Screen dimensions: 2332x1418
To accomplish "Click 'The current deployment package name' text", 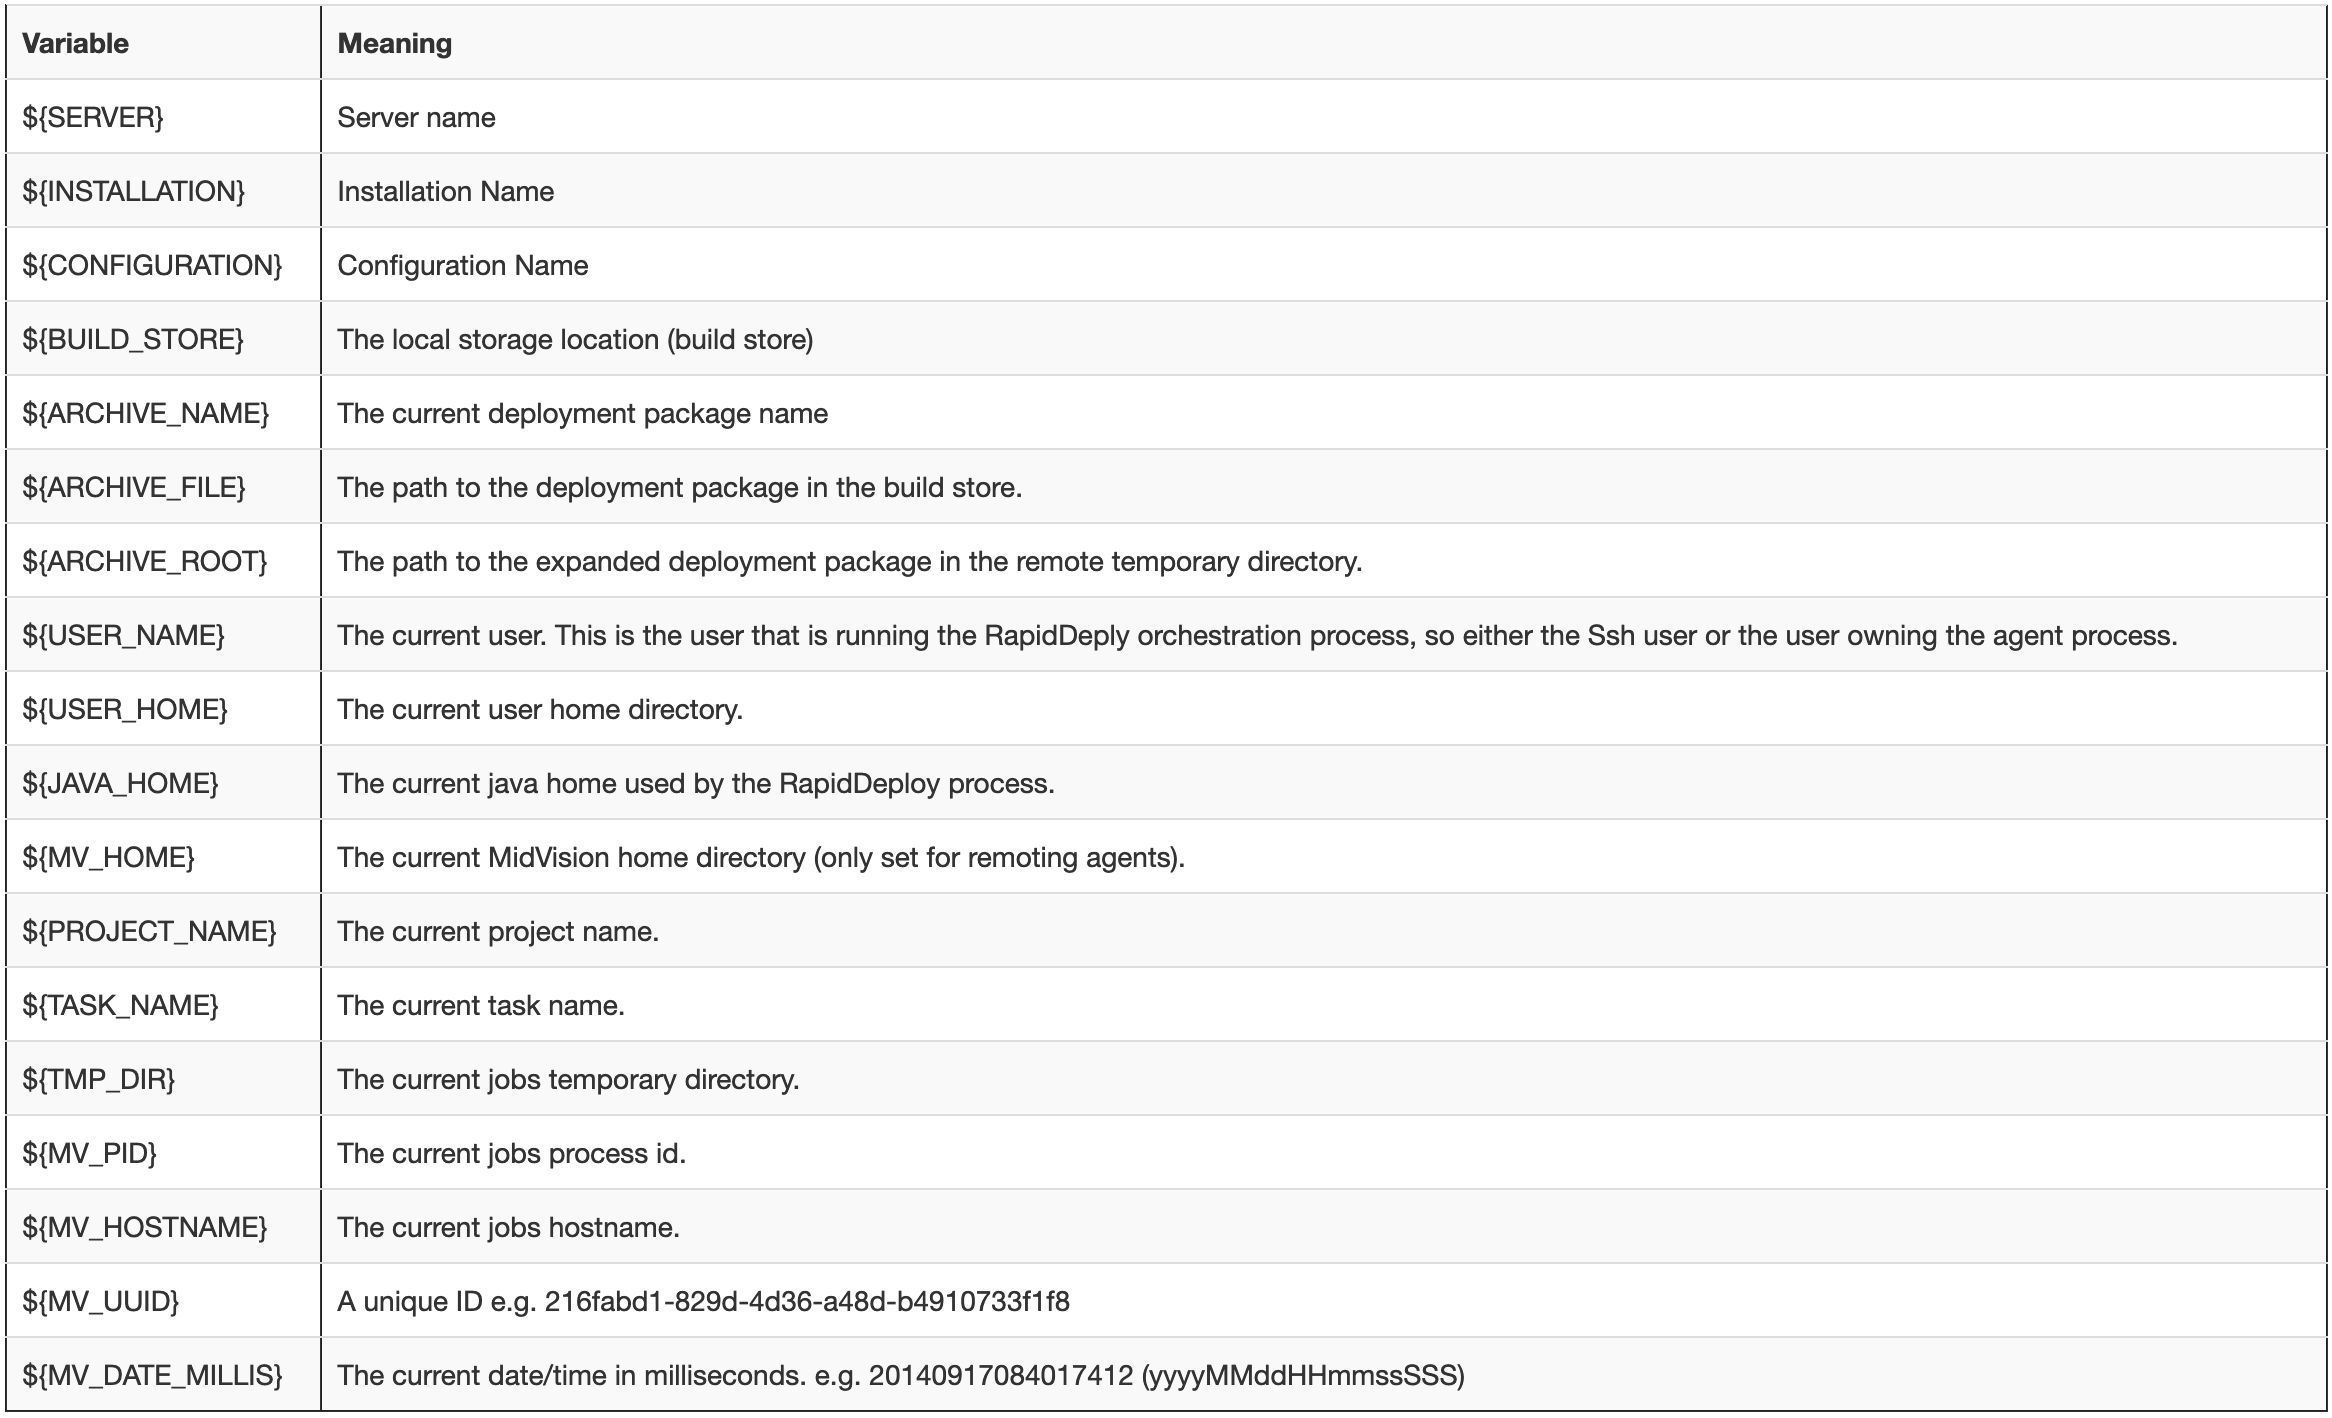I will click(x=582, y=413).
